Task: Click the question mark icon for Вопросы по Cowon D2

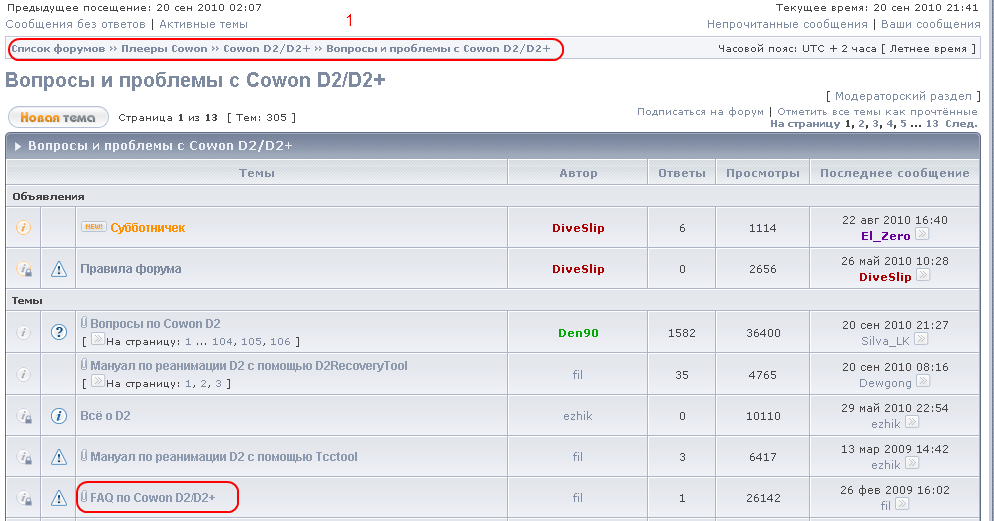Action: [58, 332]
